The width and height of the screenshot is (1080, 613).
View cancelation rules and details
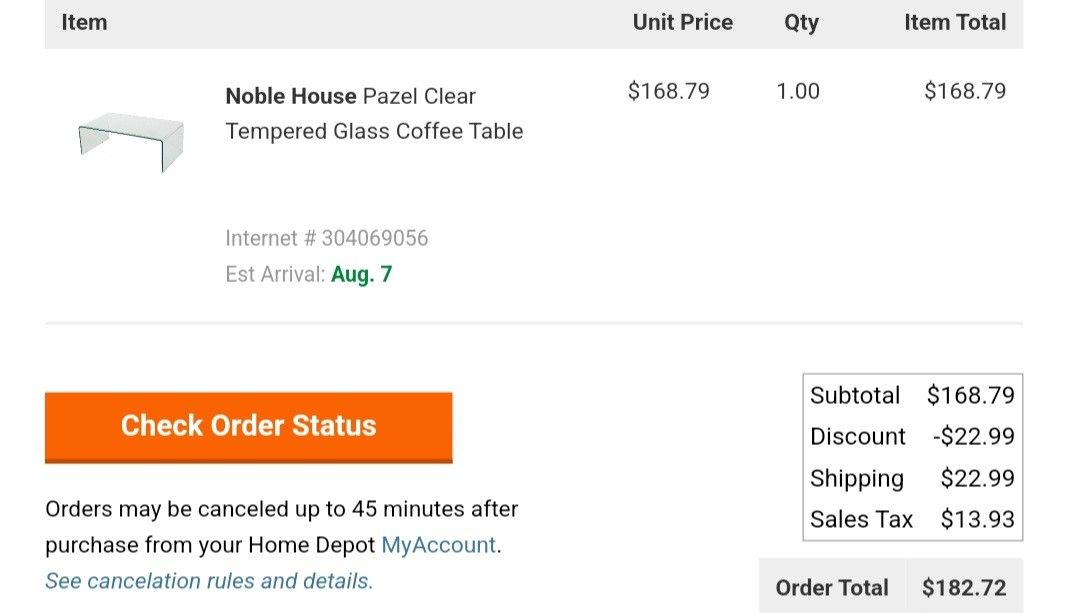(x=208, y=581)
